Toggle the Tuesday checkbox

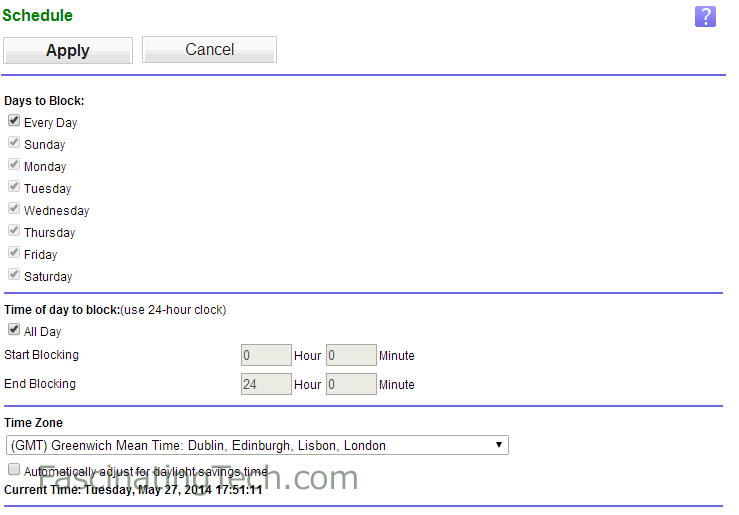[x=14, y=187]
